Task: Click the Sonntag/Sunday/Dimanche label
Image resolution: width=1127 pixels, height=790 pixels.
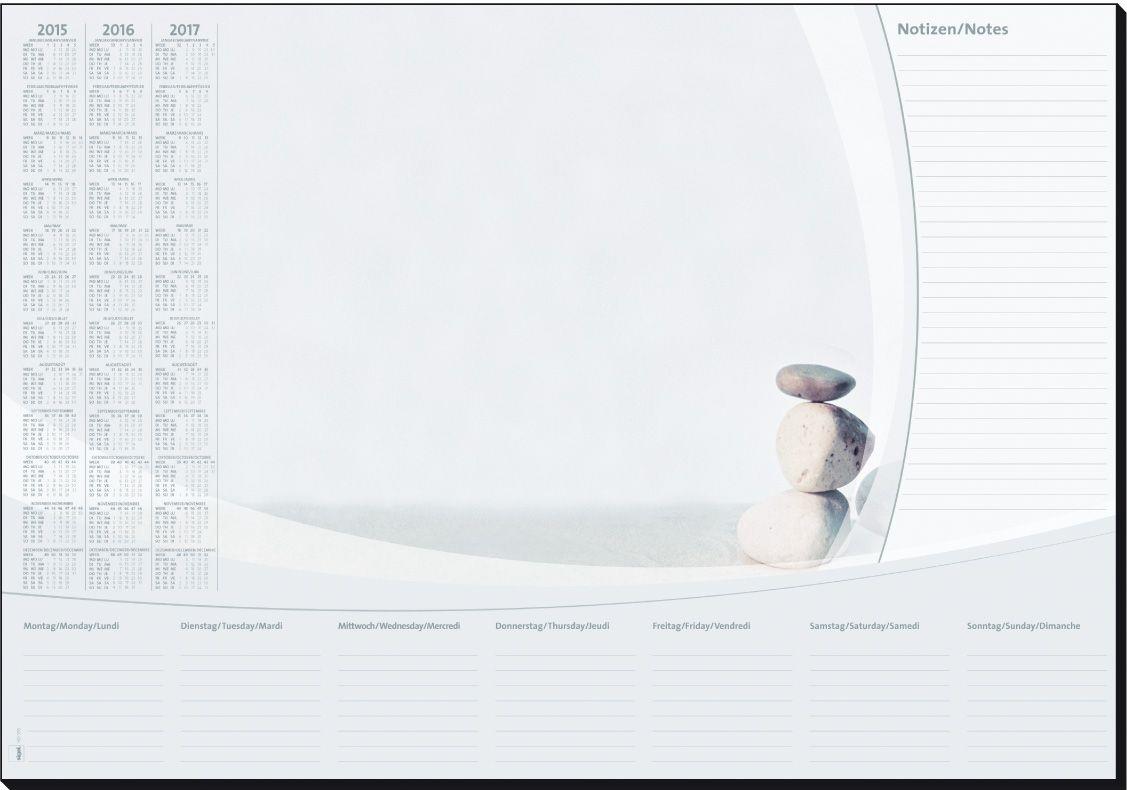Action: (x=1023, y=626)
